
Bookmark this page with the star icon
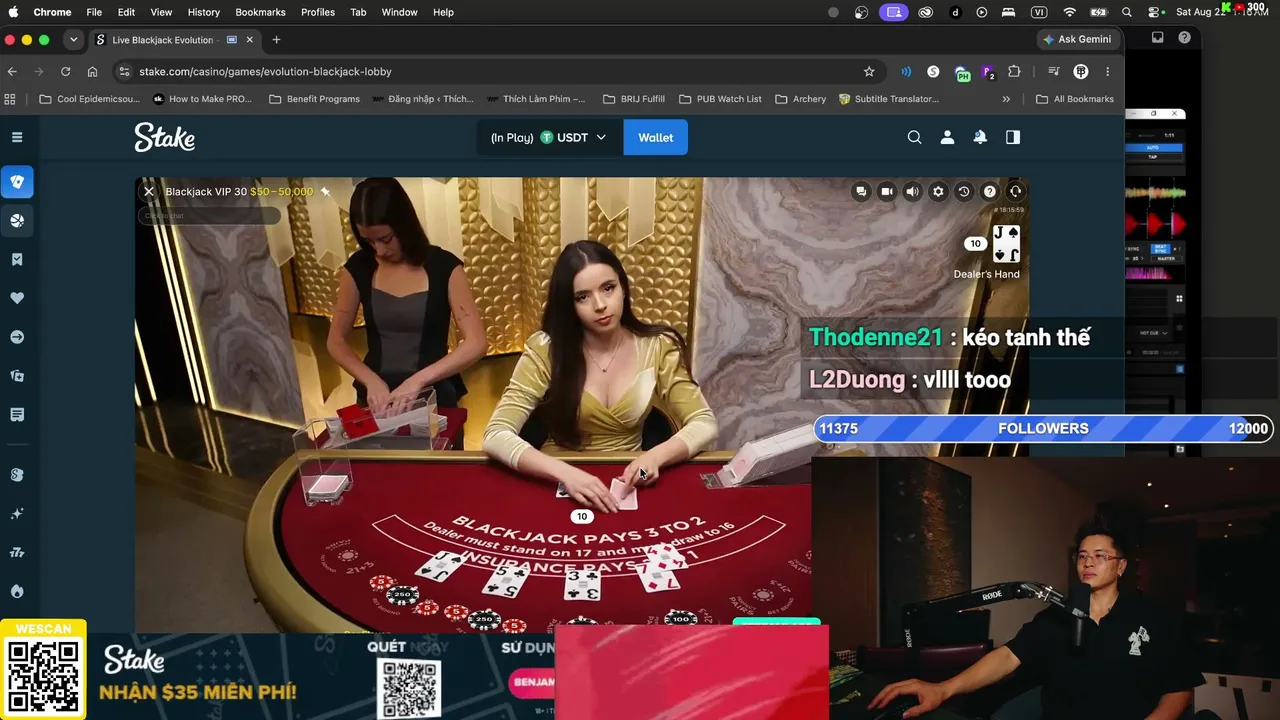tap(869, 72)
